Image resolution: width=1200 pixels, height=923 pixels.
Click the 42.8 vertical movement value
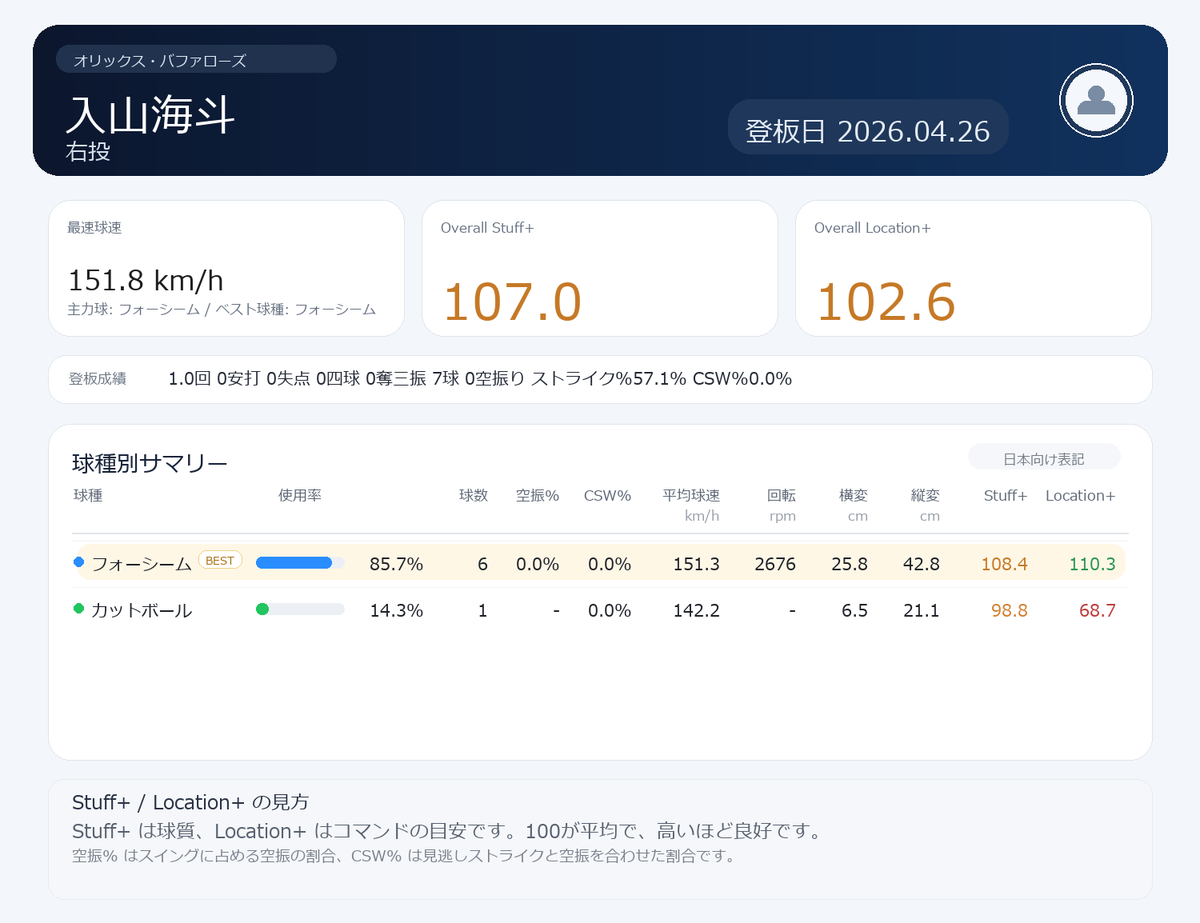921,564
